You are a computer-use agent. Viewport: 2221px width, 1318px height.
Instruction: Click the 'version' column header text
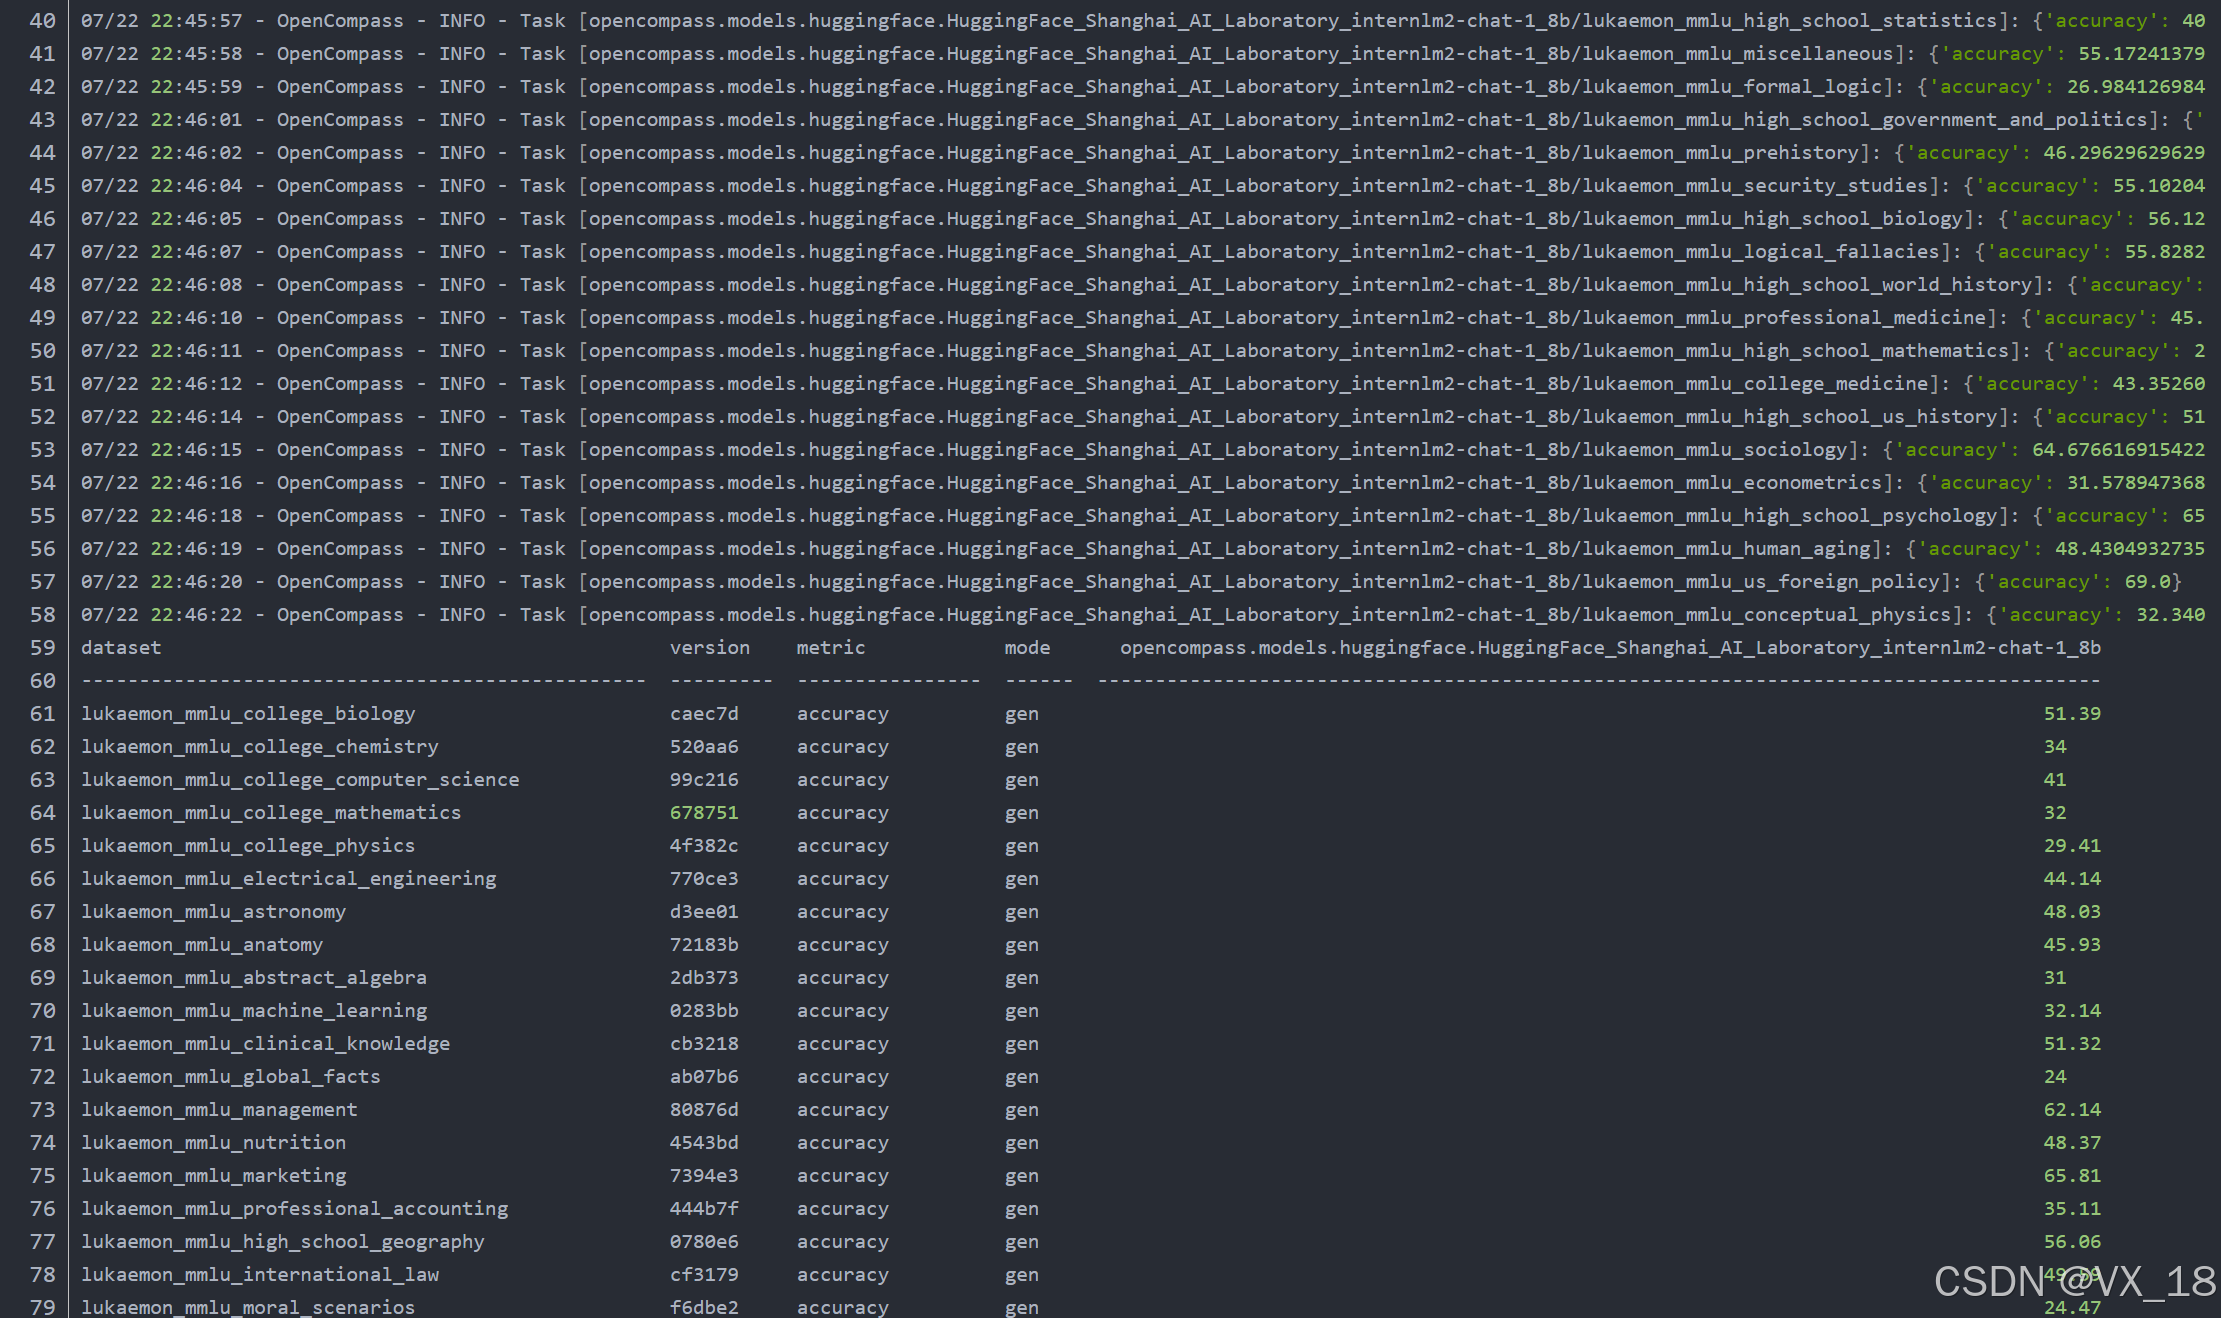pos(709,648)
